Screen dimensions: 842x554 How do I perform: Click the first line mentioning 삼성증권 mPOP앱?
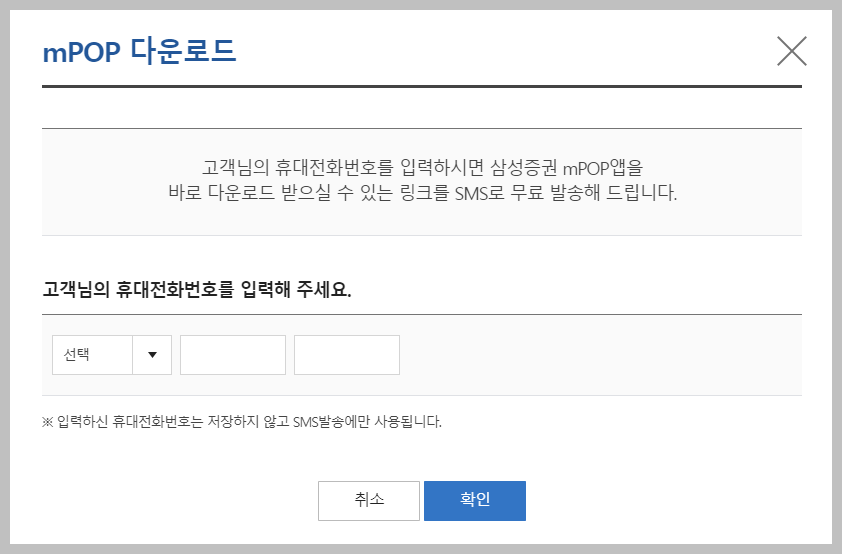422,167
